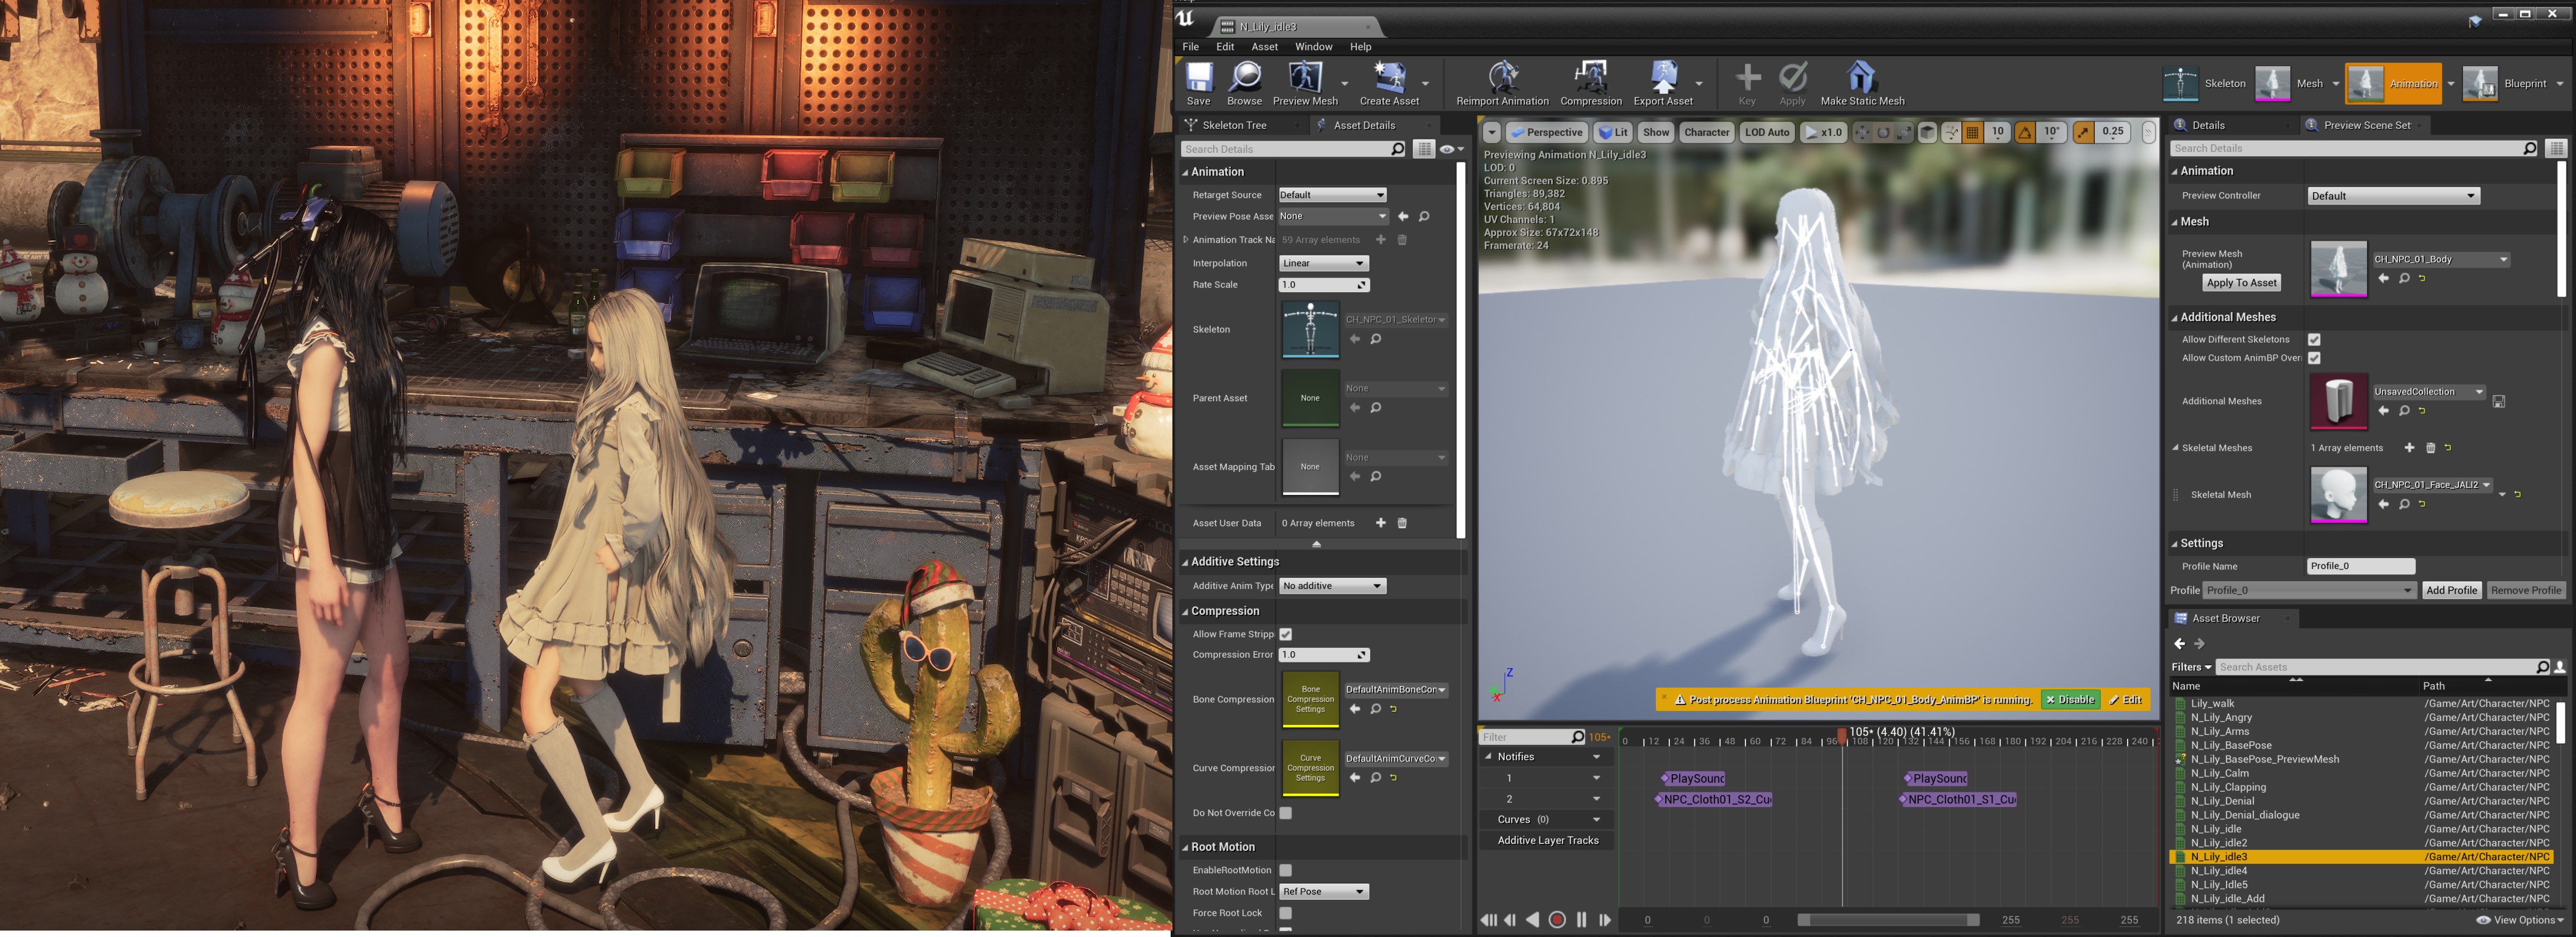Jump to the start of the animation
2576x937 pixels.
pos(1489,920)
